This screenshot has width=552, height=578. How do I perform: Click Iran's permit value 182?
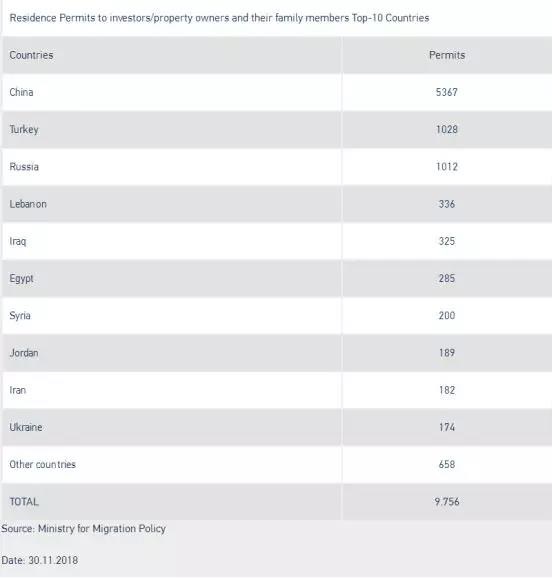click(x=447, y=390)
